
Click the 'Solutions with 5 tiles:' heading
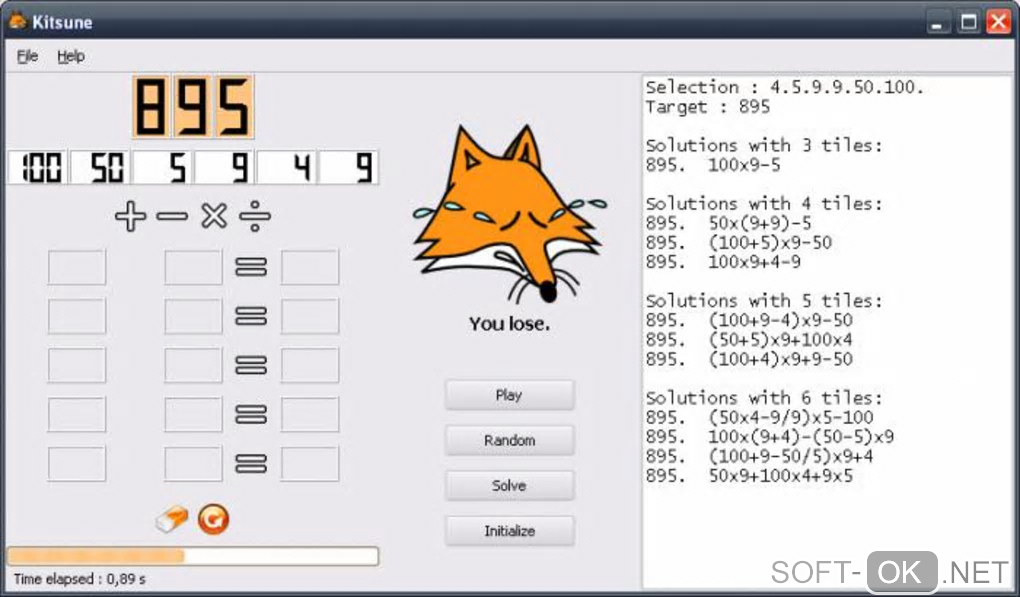pyautogui.click(x=764, y=300)
